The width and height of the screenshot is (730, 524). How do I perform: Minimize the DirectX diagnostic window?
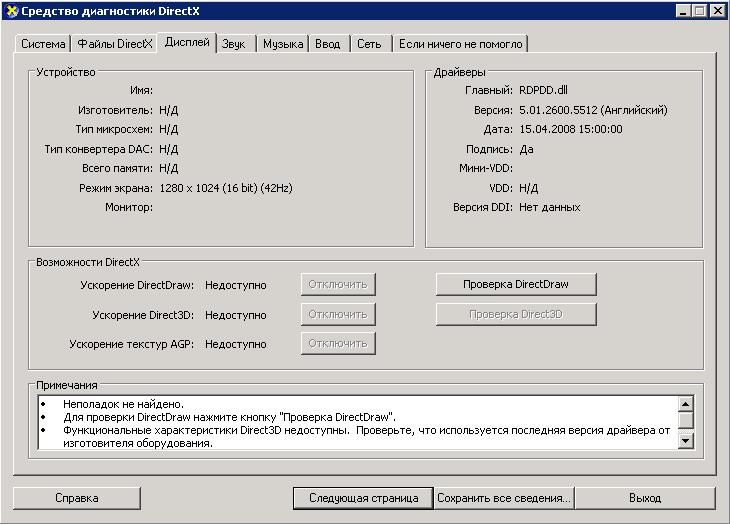click(x=683, y=11)
